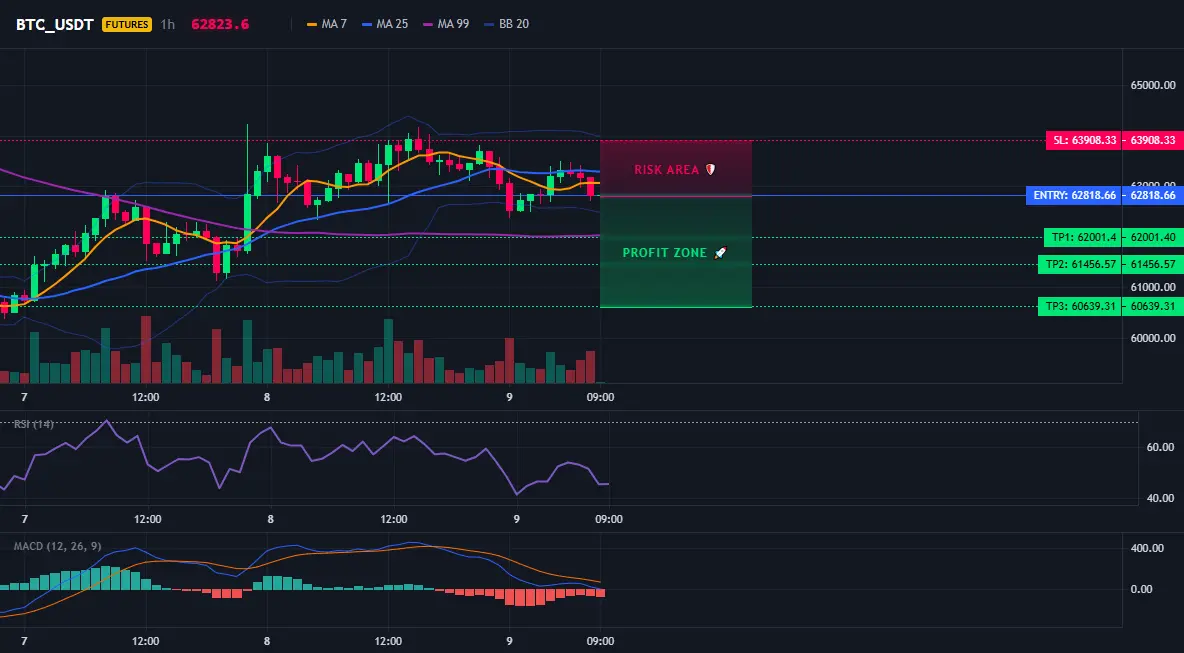Click the 61000.00 price axis label
Screen dimensions: 1184x653
click(x=1153, y=288)
